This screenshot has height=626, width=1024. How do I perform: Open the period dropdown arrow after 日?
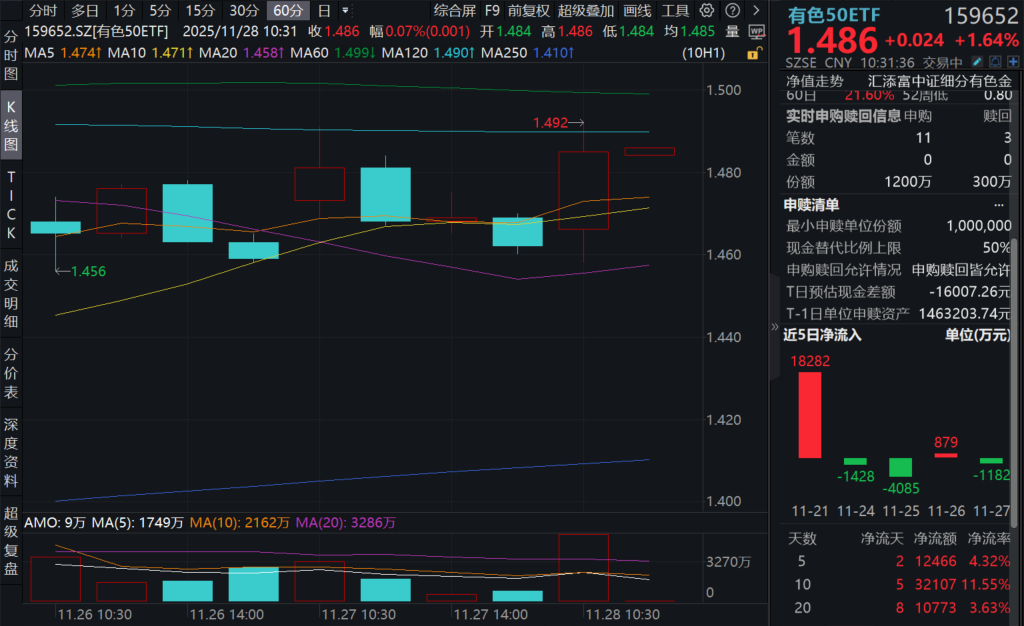pyautogui.click(x=345, y=11)
